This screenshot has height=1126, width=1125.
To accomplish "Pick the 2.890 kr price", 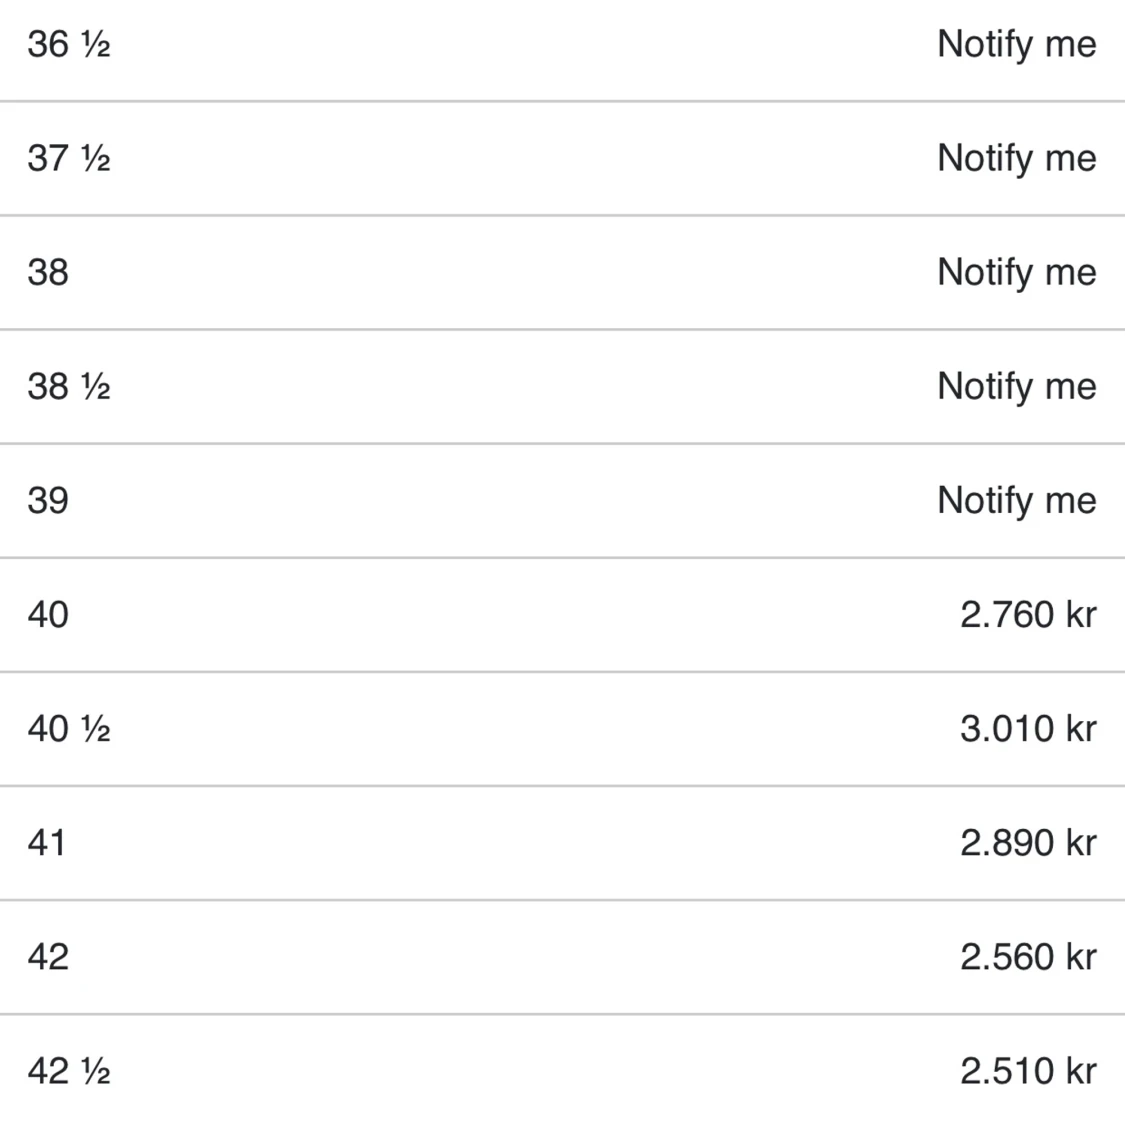I will pos(1028,843).
